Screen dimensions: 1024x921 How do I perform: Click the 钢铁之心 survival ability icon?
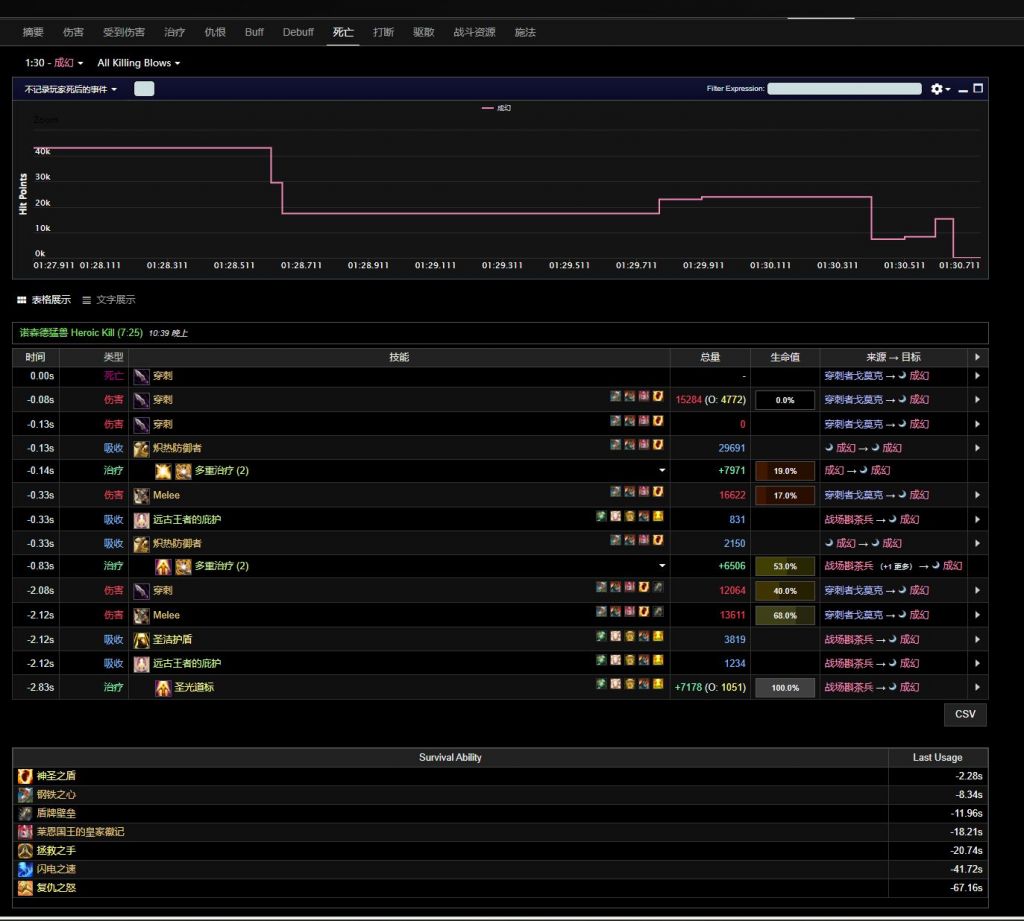pyautogui.click(x=25, y=795)
